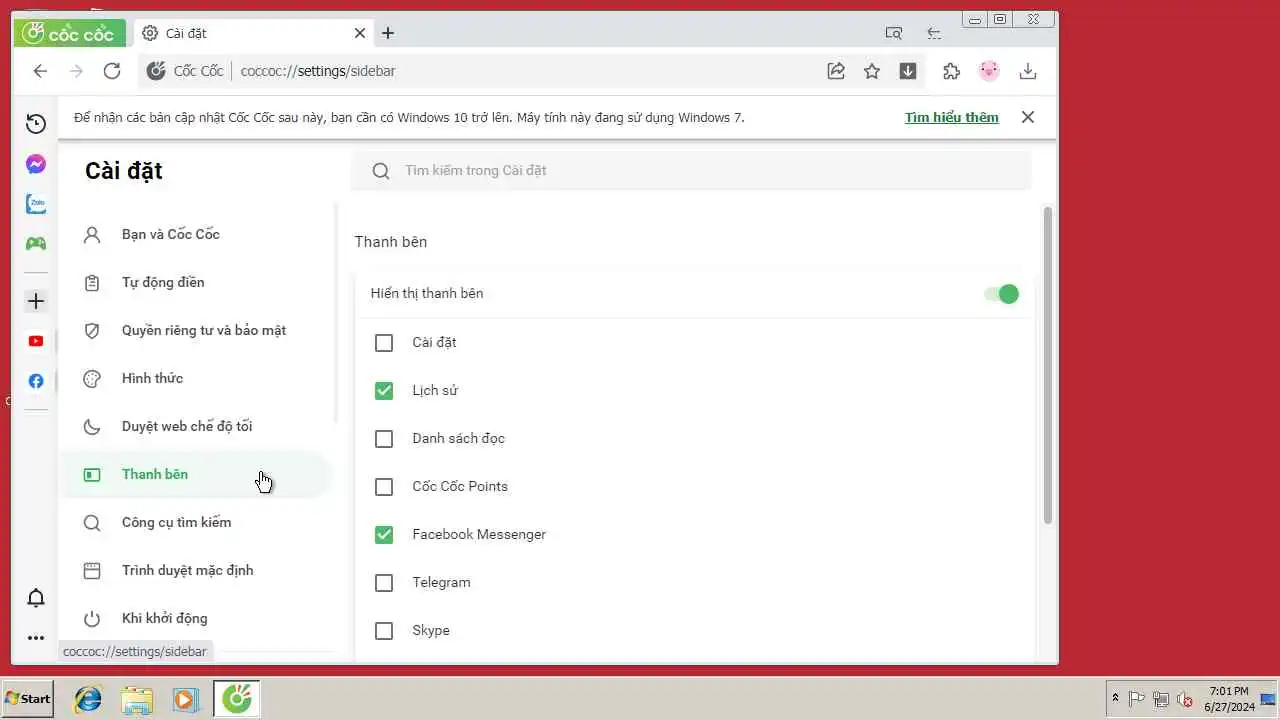Screen dimensions: 1280x720
Task: Reload the current page
Action: (x=112, y=71)
